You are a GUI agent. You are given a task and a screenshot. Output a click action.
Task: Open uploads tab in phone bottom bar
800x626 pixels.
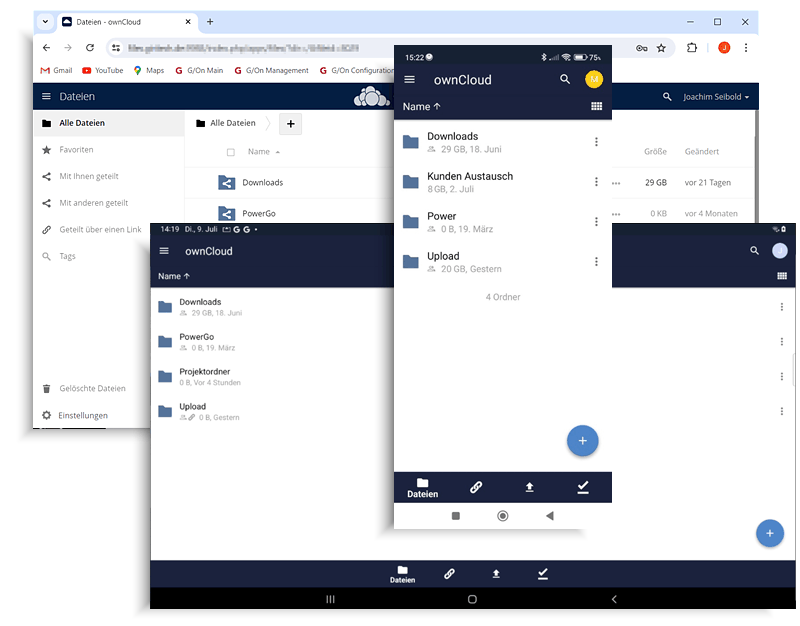pos(530,487)
